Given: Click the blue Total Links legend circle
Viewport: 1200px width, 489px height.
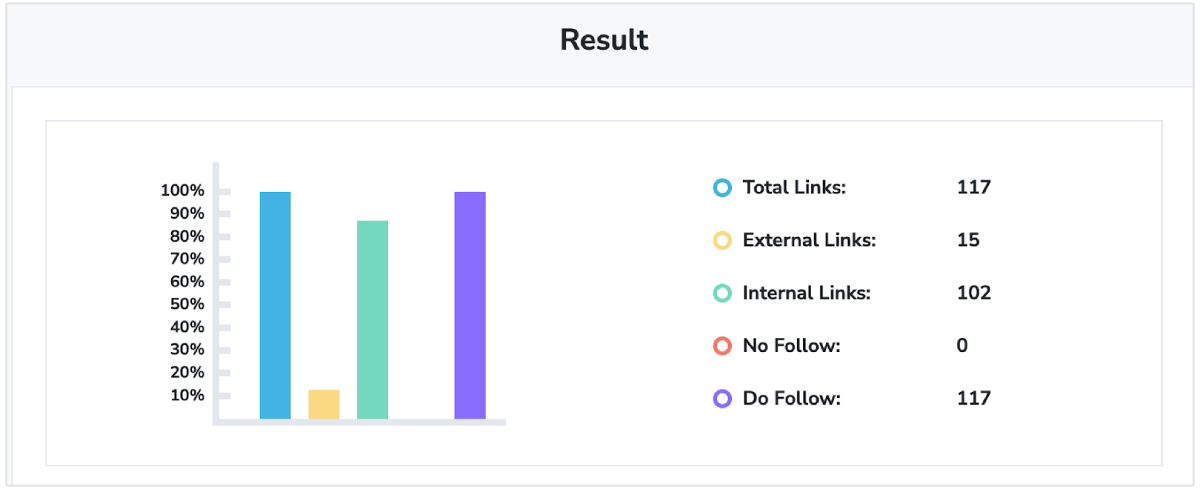Looking at the screenshot, I should pos(722,187).
